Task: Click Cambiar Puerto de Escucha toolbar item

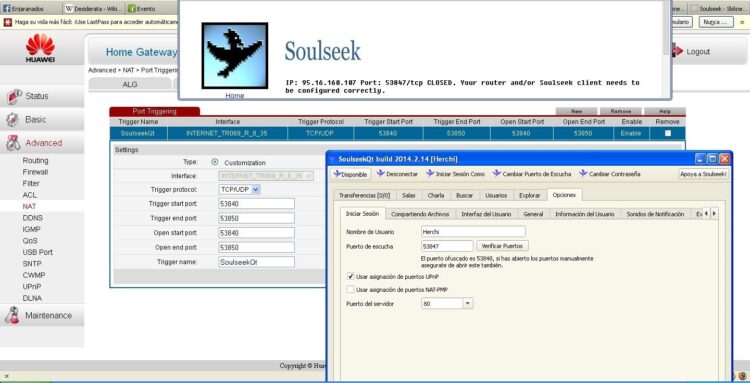Action: [x=532, y=174]
